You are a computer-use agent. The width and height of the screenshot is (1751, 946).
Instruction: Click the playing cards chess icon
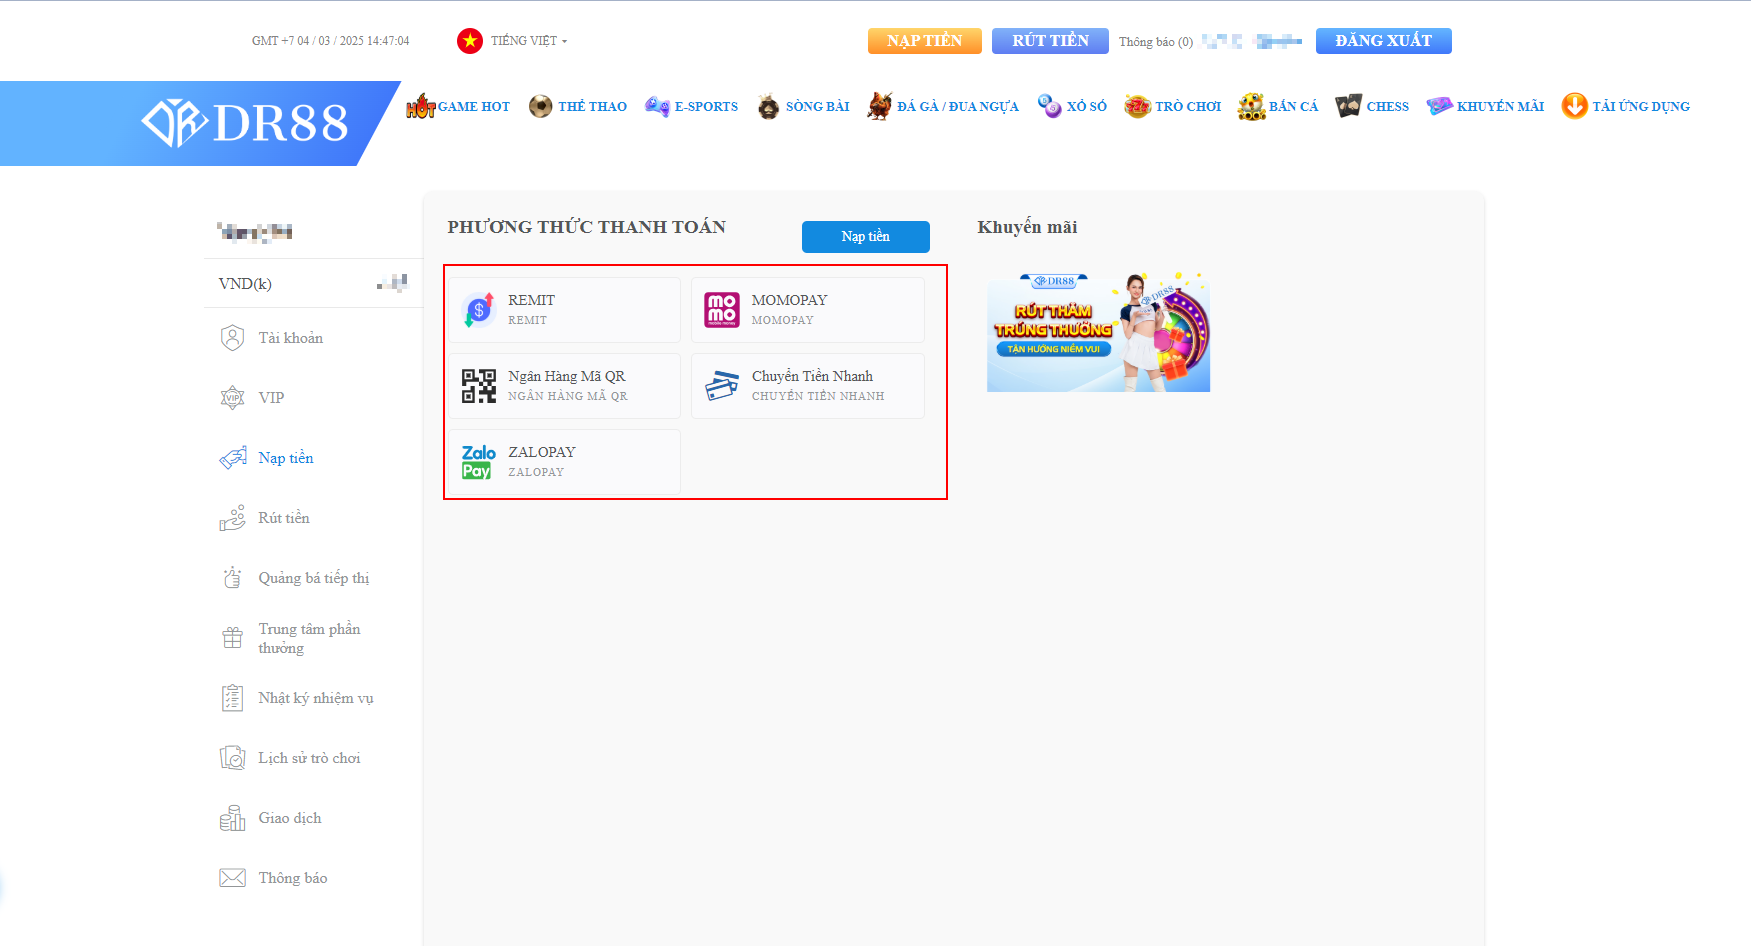1349,106
